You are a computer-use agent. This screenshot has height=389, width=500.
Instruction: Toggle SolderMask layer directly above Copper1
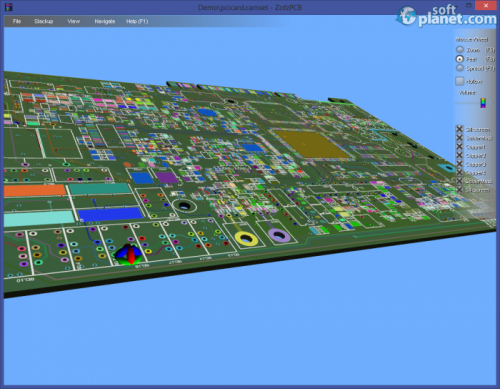[x=459, y=138]
